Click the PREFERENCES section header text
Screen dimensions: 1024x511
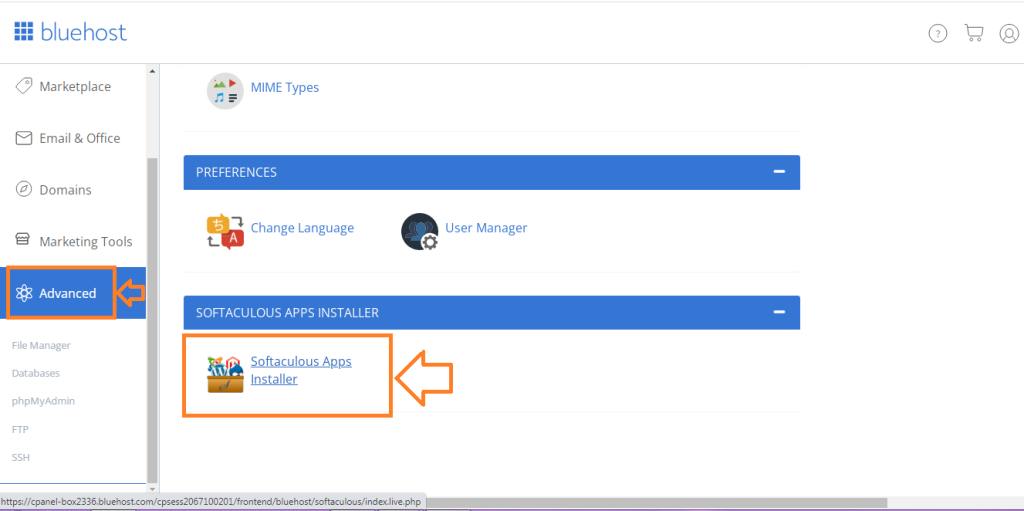click(x=236, y=173)
